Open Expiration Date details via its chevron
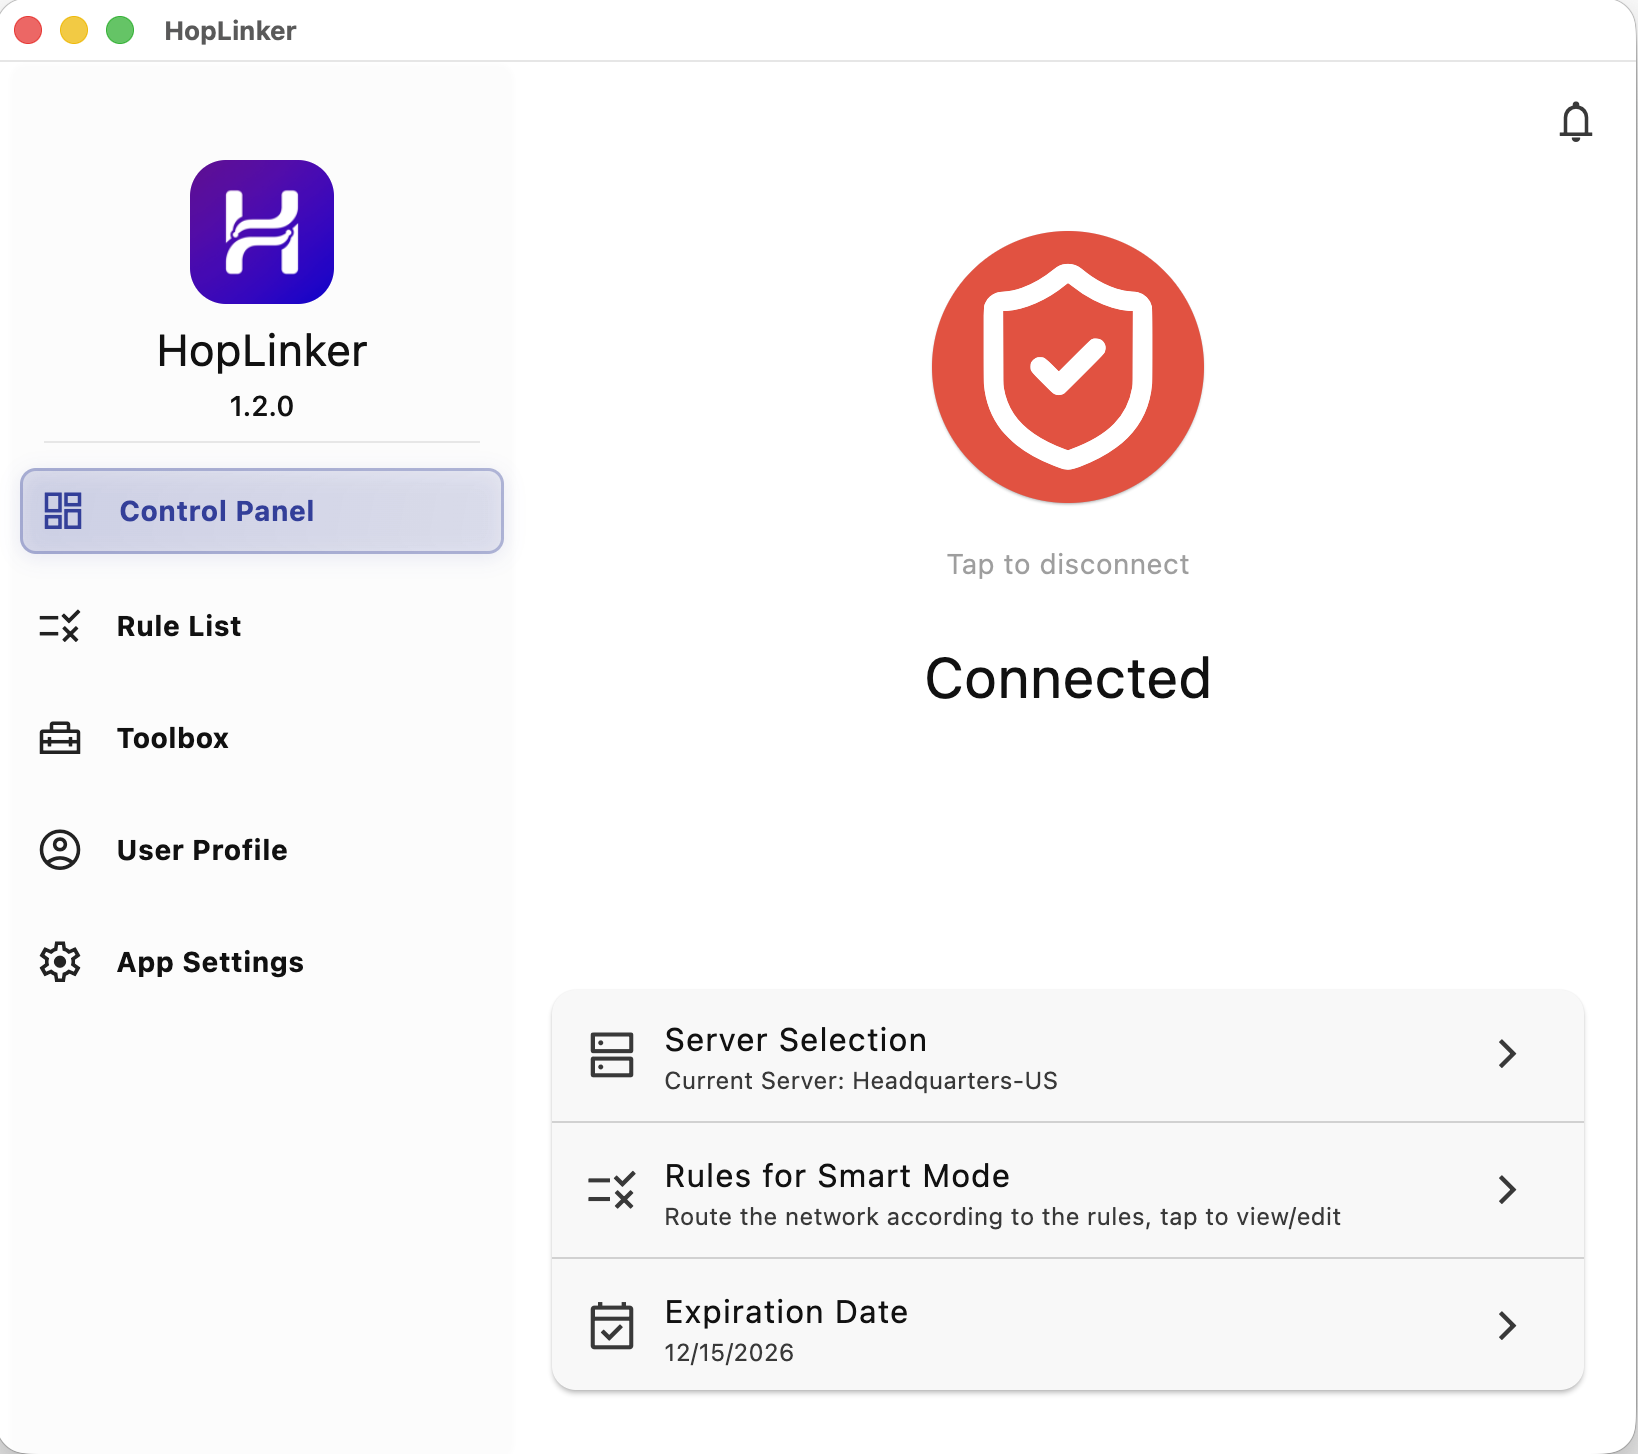This screenshot has width=1638, height=1454. [1507, 1326]
